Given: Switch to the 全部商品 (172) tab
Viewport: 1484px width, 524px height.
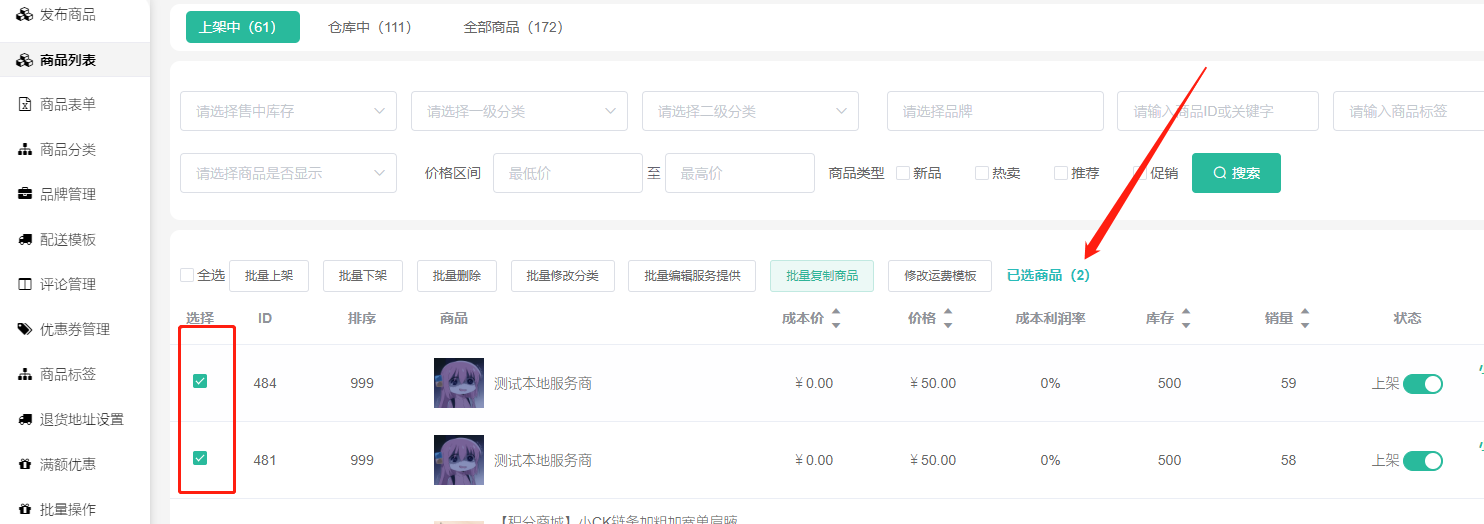Looking at the screenshot, I should point(513,28).
